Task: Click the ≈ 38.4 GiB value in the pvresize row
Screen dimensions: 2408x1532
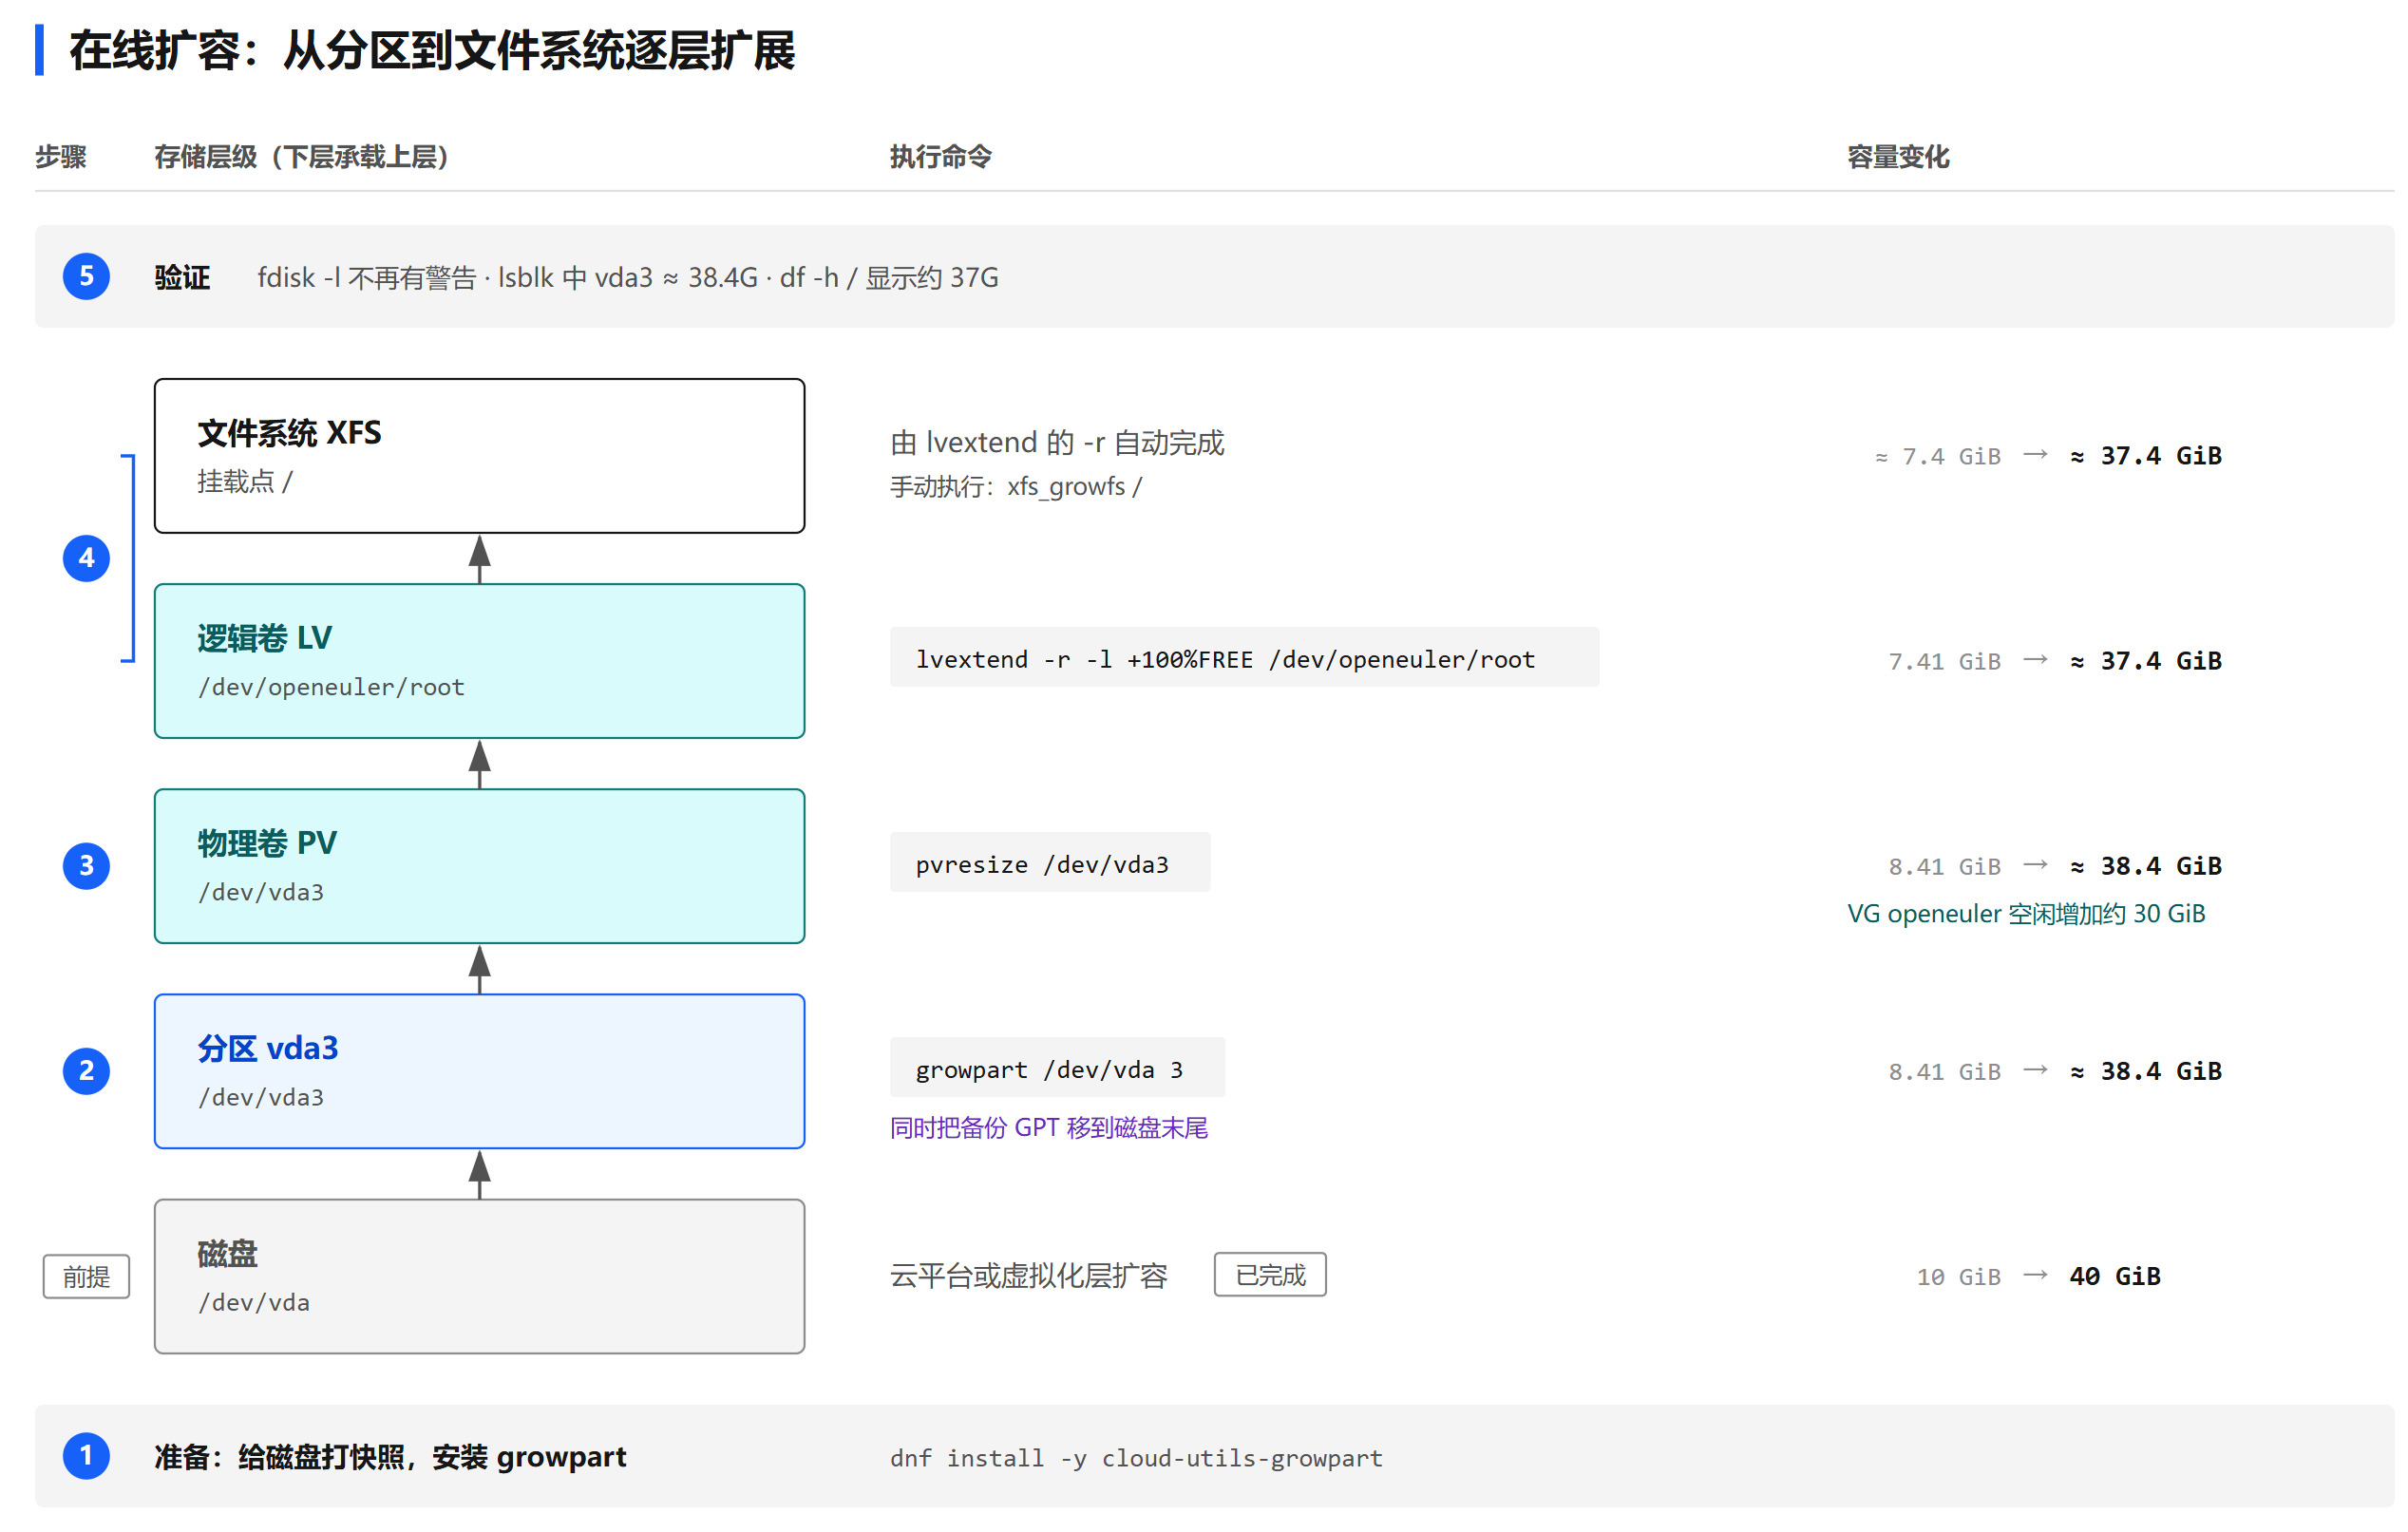Action: point(2146,865)
